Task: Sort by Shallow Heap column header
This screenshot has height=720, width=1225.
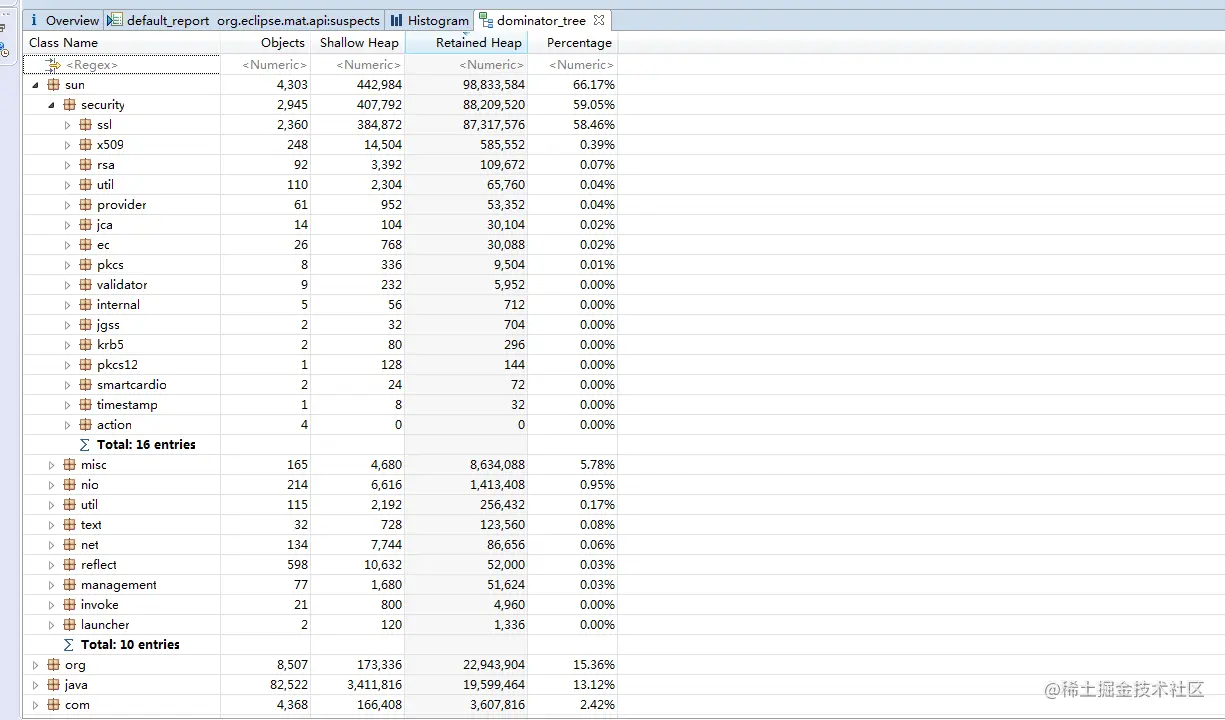Action: coord(358,43)
